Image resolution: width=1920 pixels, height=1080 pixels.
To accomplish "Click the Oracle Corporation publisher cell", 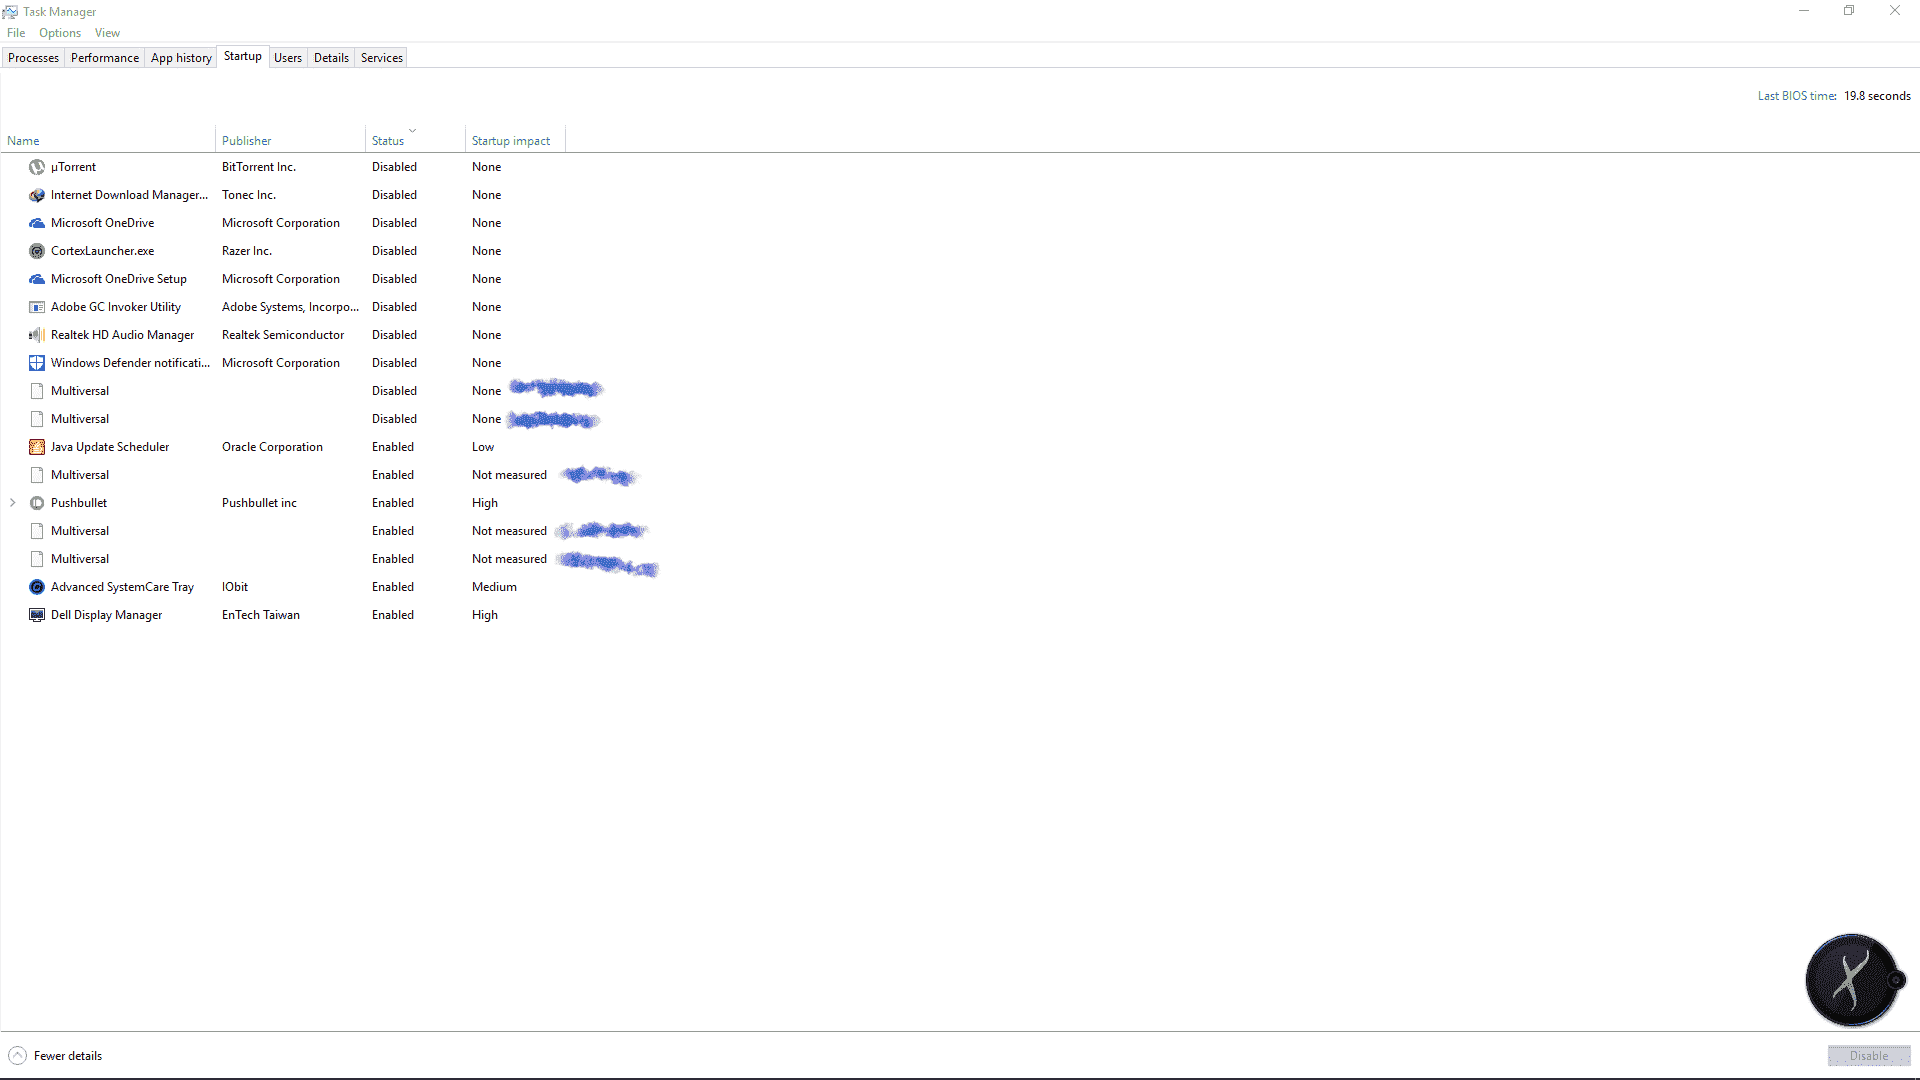I will [x=272, y=447].
